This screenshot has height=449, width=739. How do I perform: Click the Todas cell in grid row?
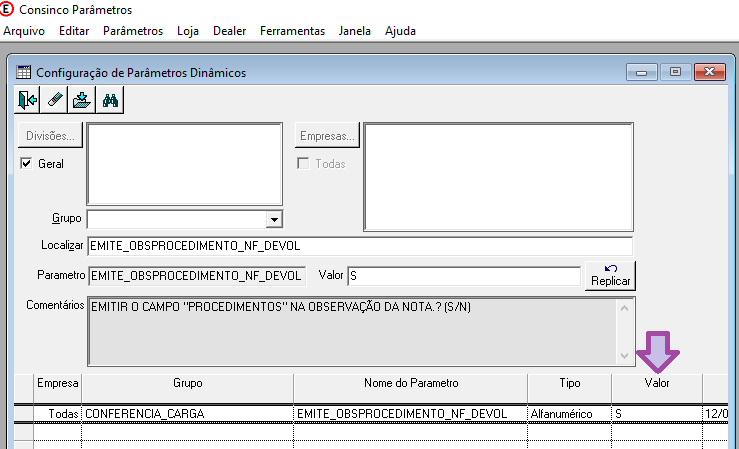tap(57, 414)
